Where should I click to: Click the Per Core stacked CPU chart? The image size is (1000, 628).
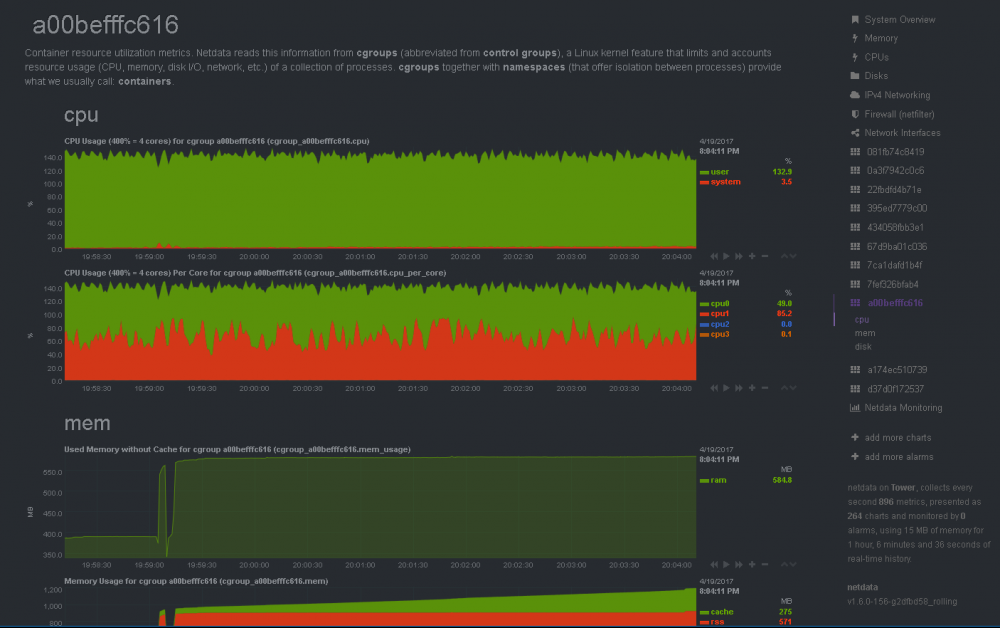pos(380,331)
